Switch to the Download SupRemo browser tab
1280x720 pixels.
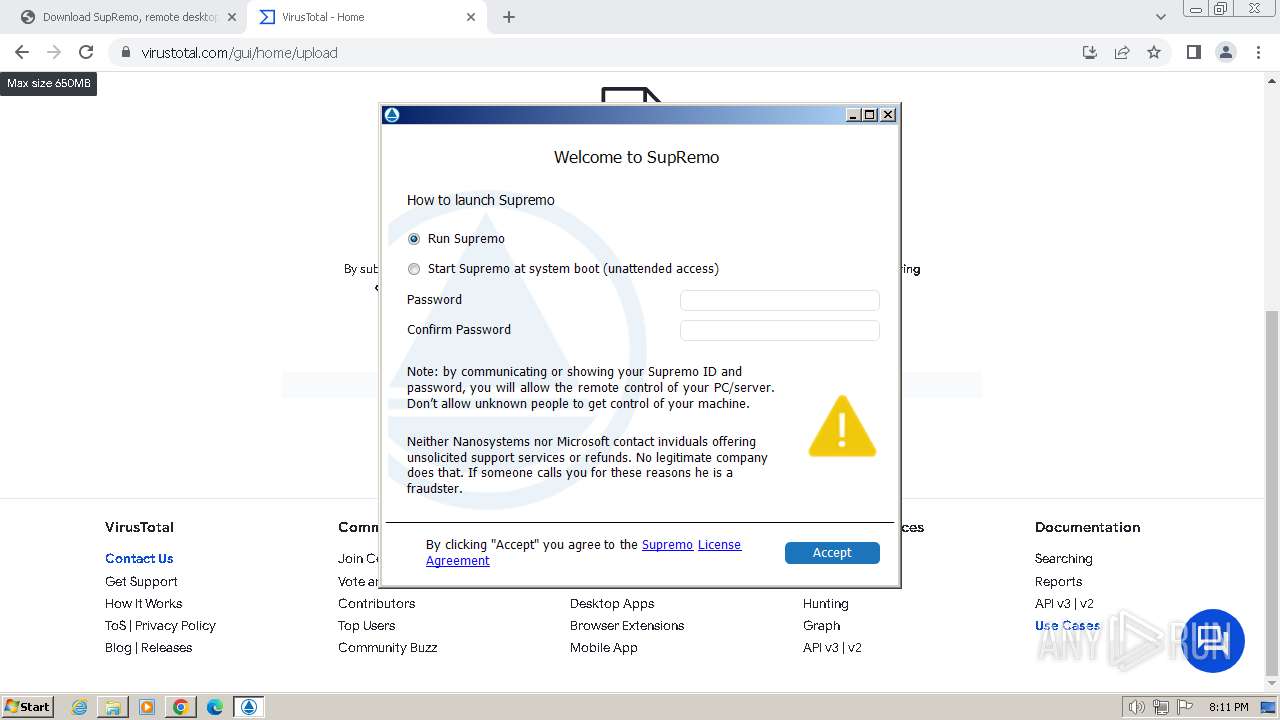(130, 17)
